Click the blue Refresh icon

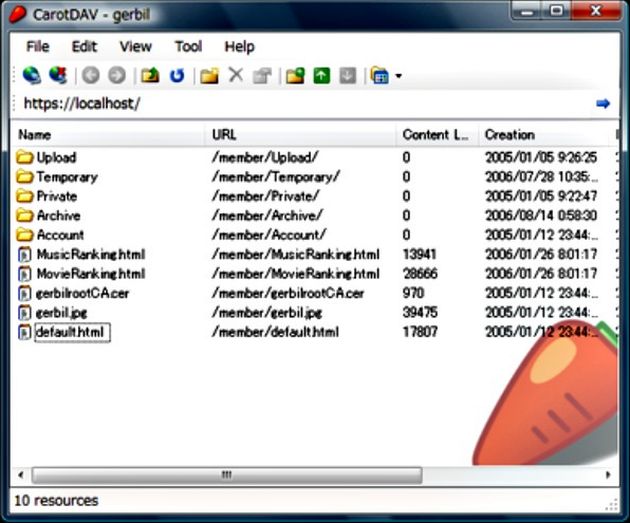(x=177, y=75)
